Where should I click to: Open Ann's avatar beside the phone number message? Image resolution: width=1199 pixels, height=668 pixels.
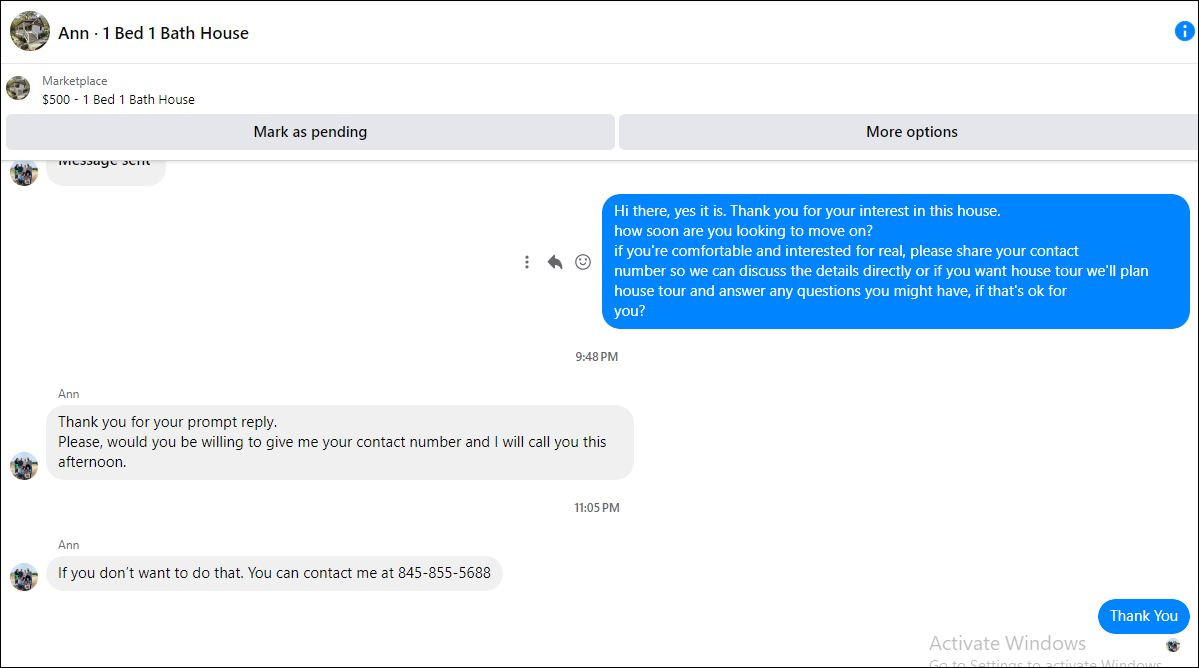[x=24, y=577]
